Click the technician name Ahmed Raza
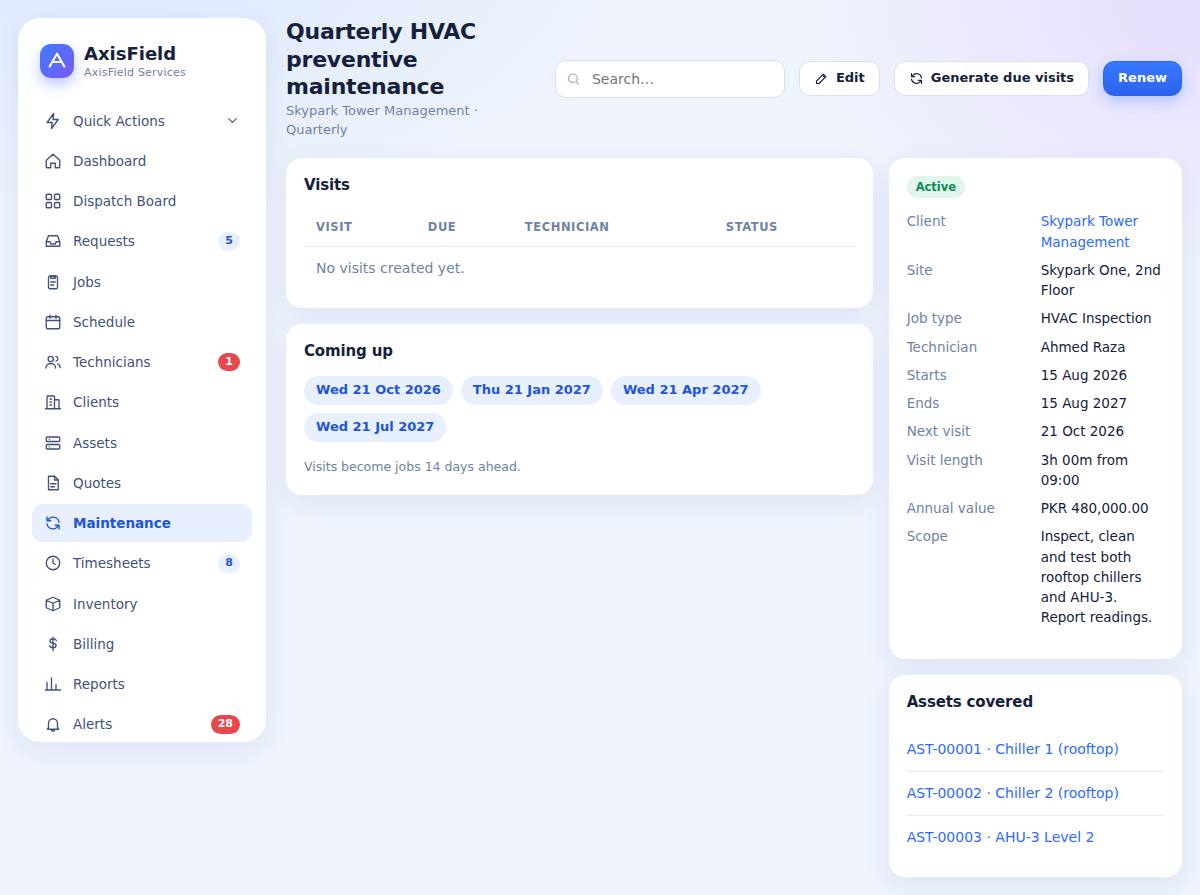 1083,347
